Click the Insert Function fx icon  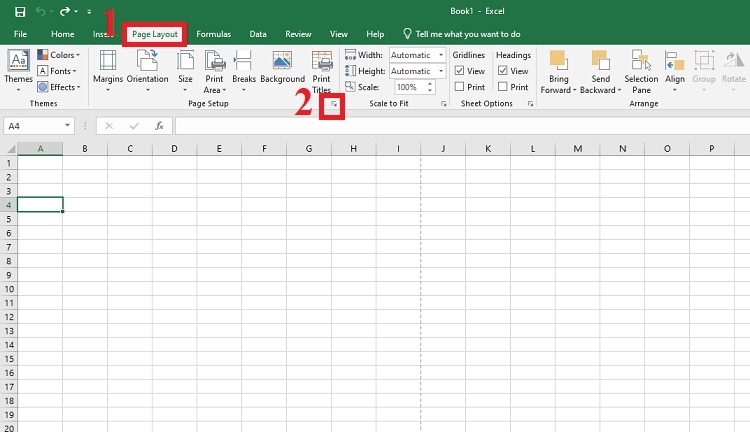click(159, 126)
